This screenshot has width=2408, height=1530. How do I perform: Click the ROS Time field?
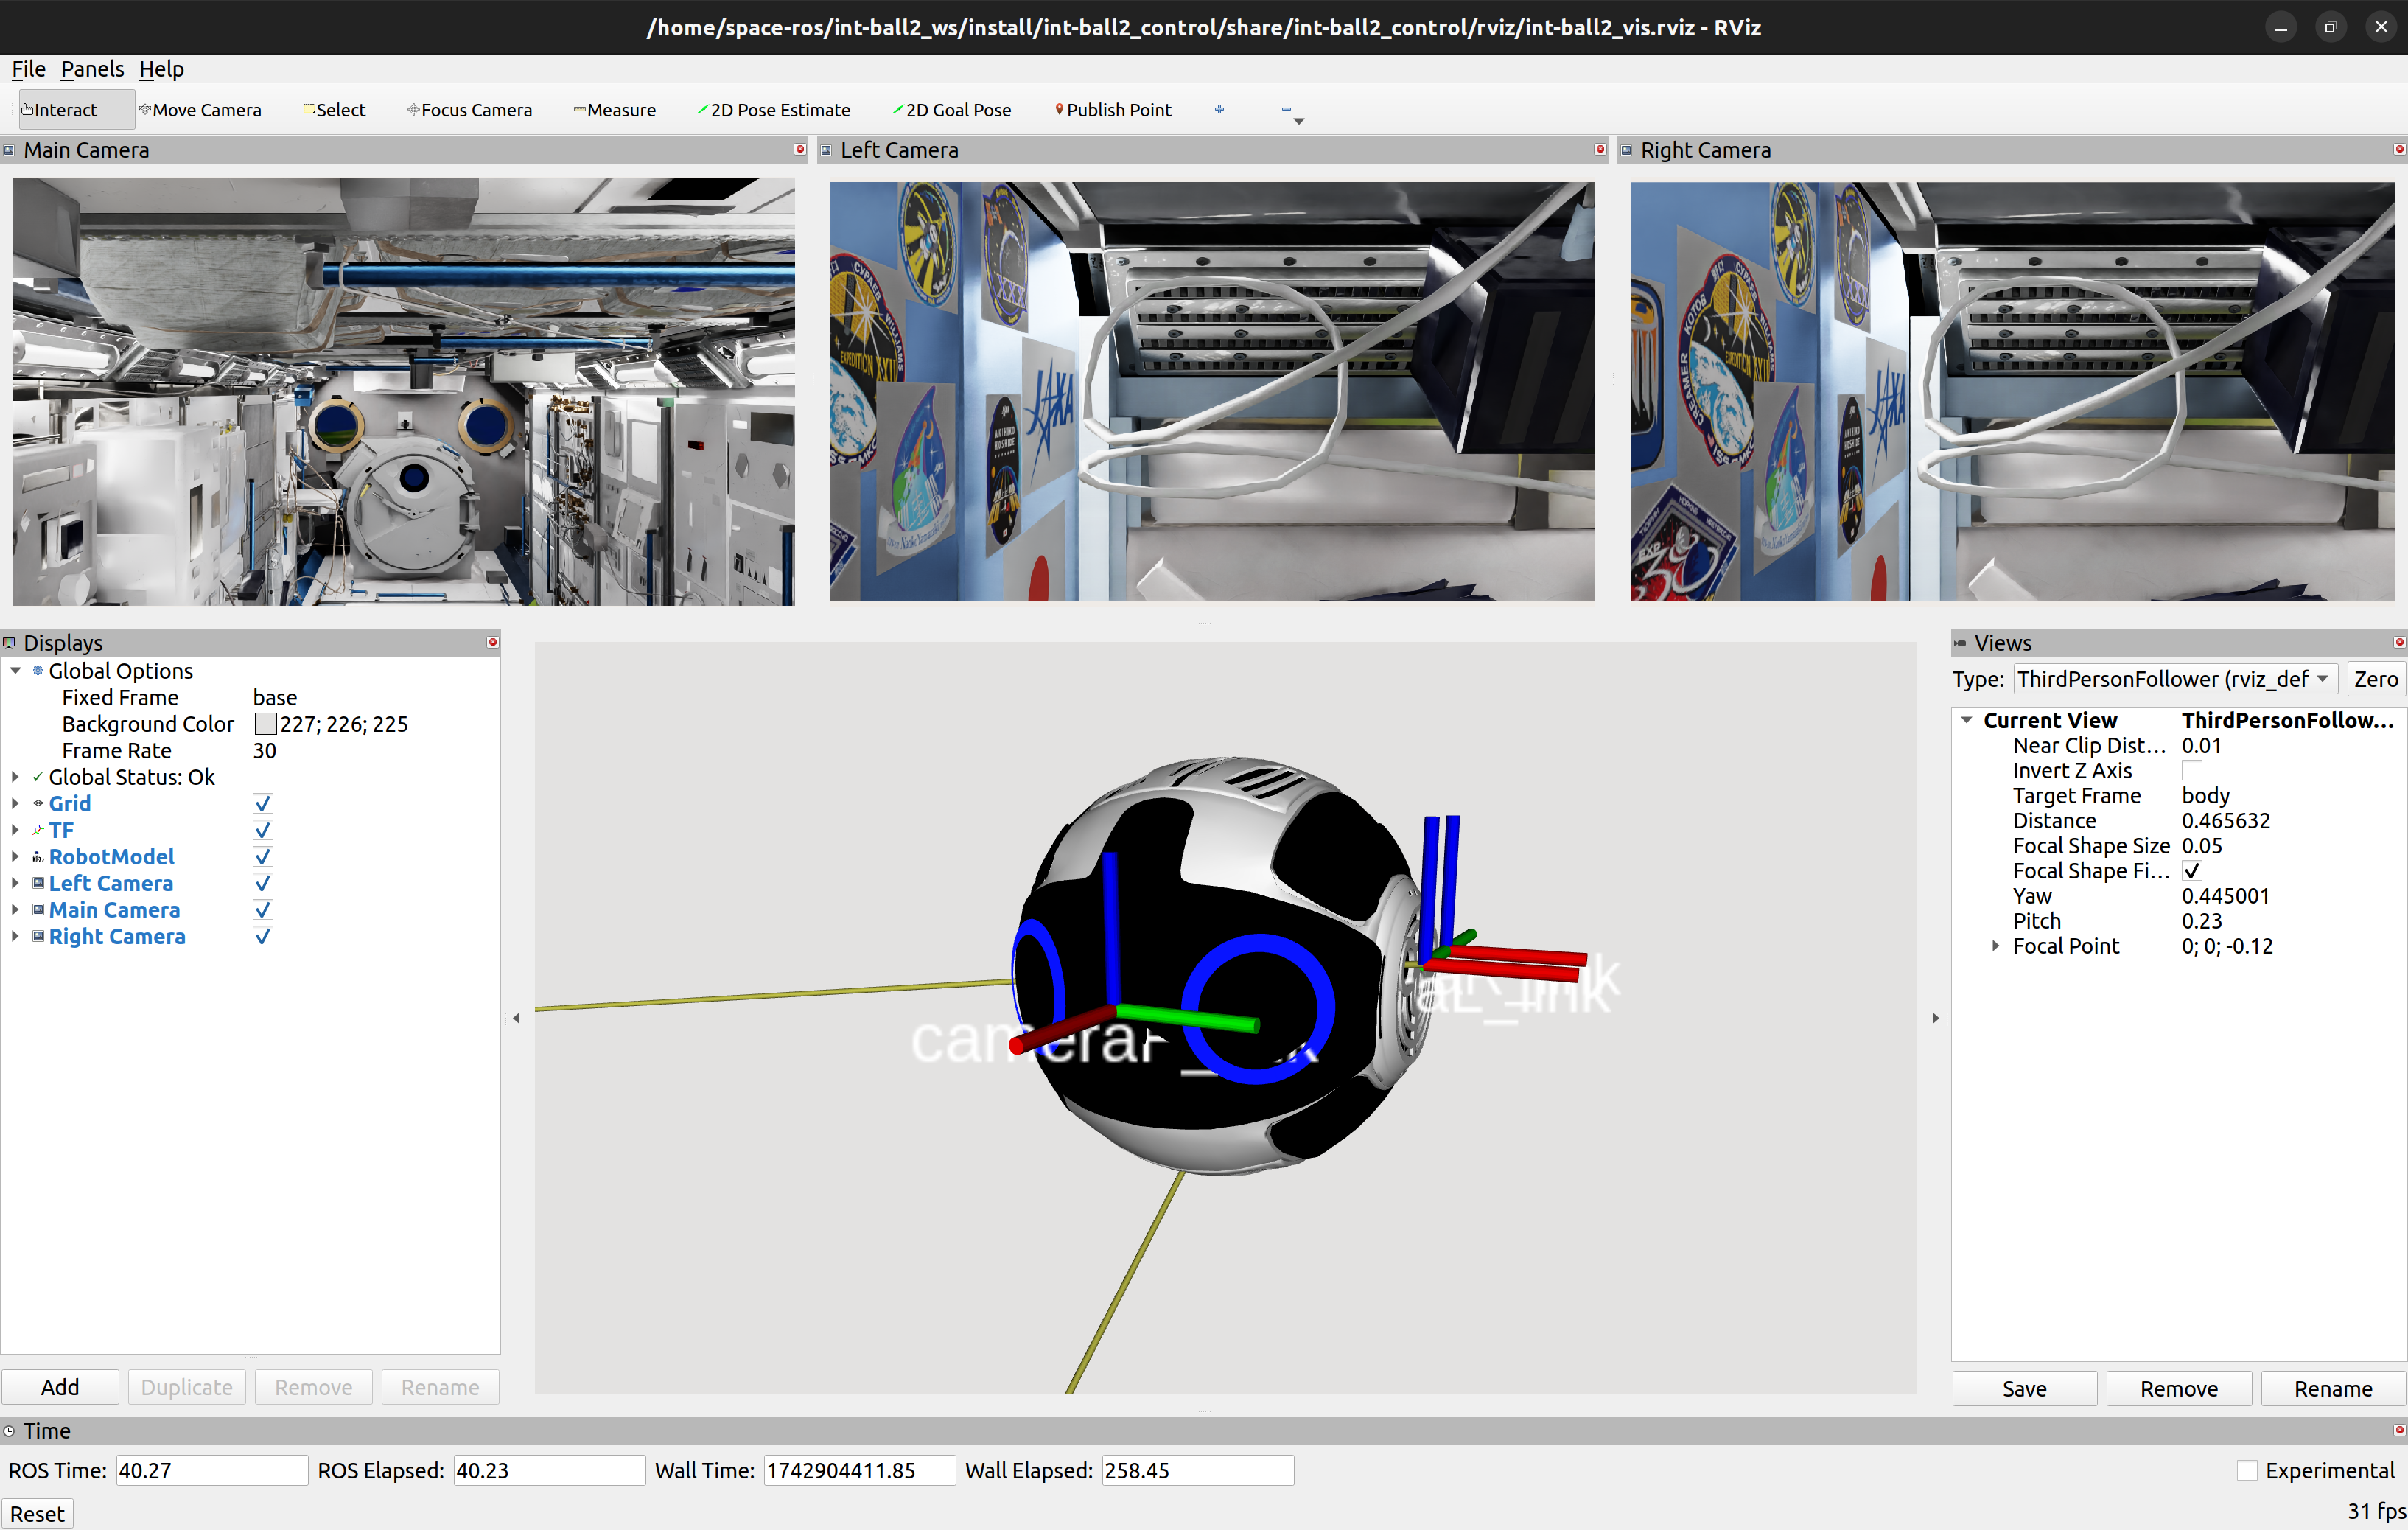tap(211, 1470)
